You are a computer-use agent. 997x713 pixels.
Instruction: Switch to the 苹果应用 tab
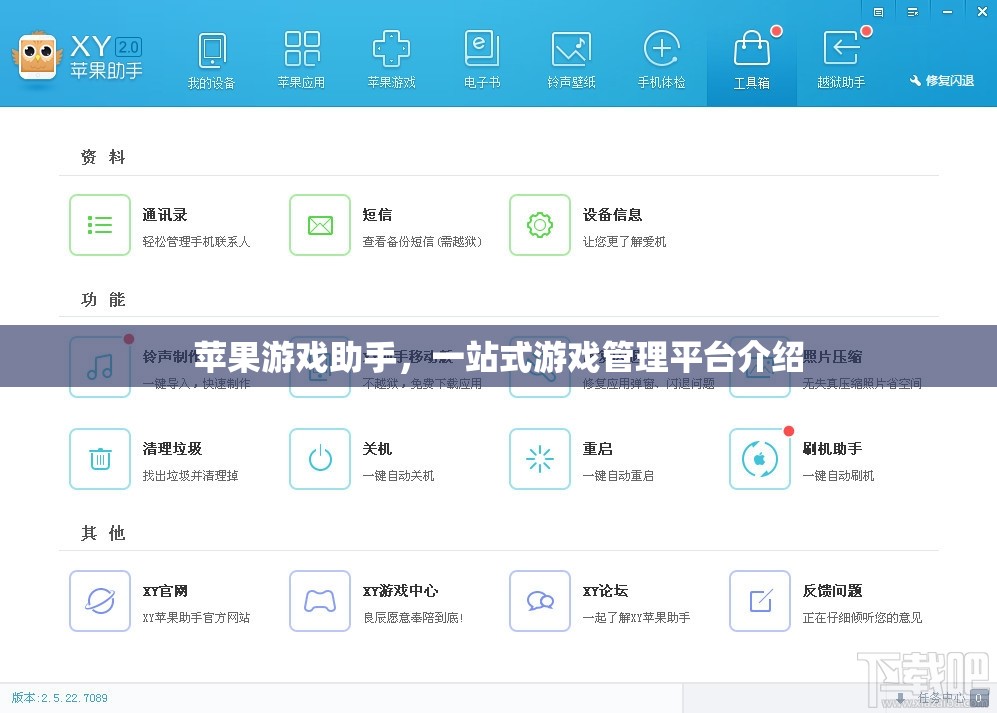pyautogui.click(x=301, y=60)
